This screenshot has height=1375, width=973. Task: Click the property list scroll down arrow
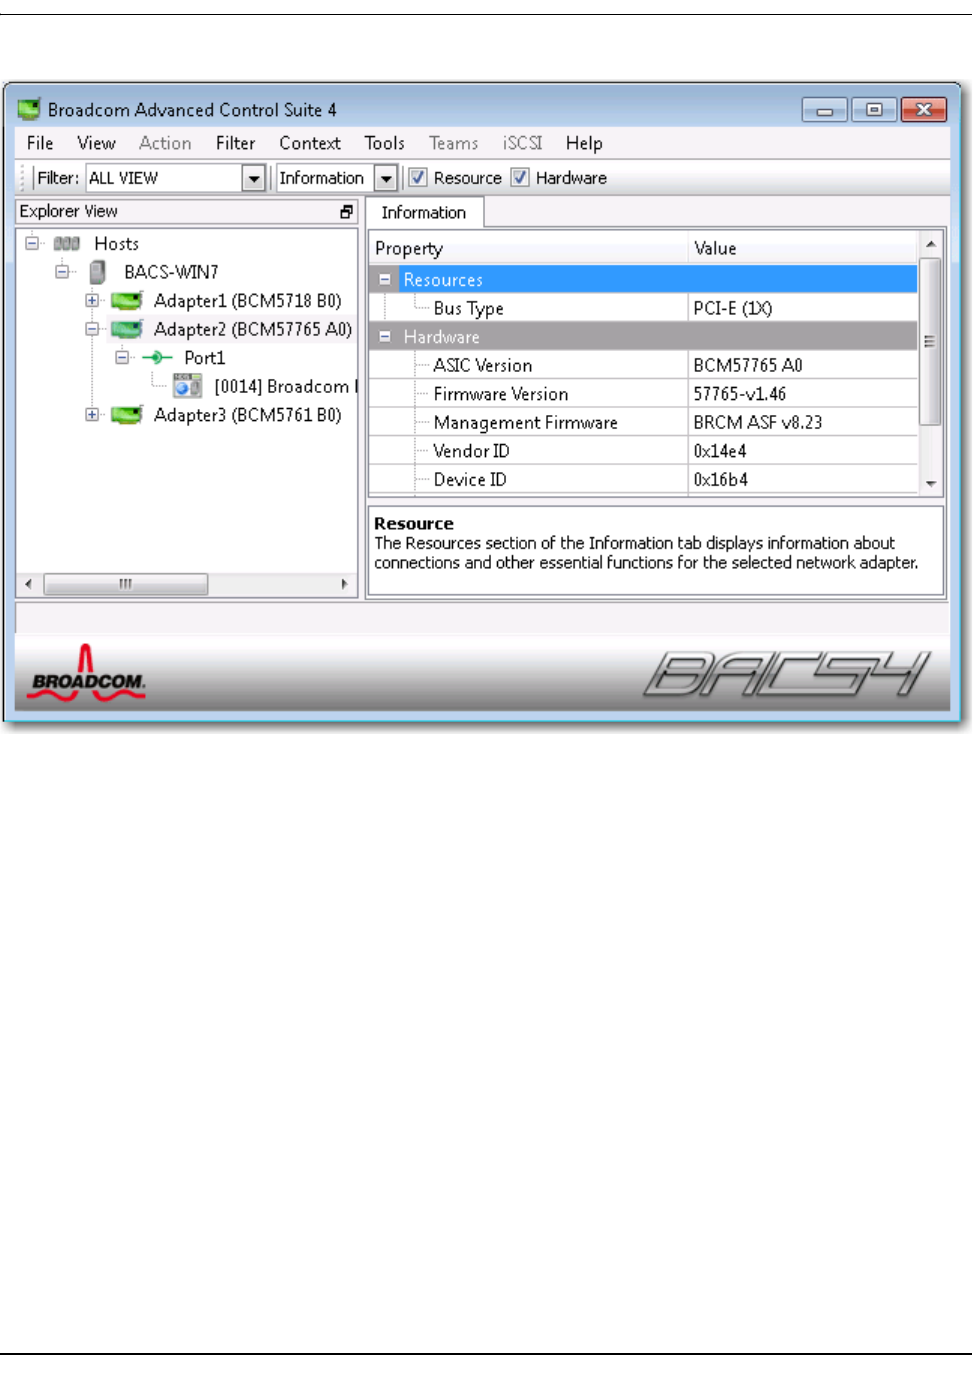[930, 483]
